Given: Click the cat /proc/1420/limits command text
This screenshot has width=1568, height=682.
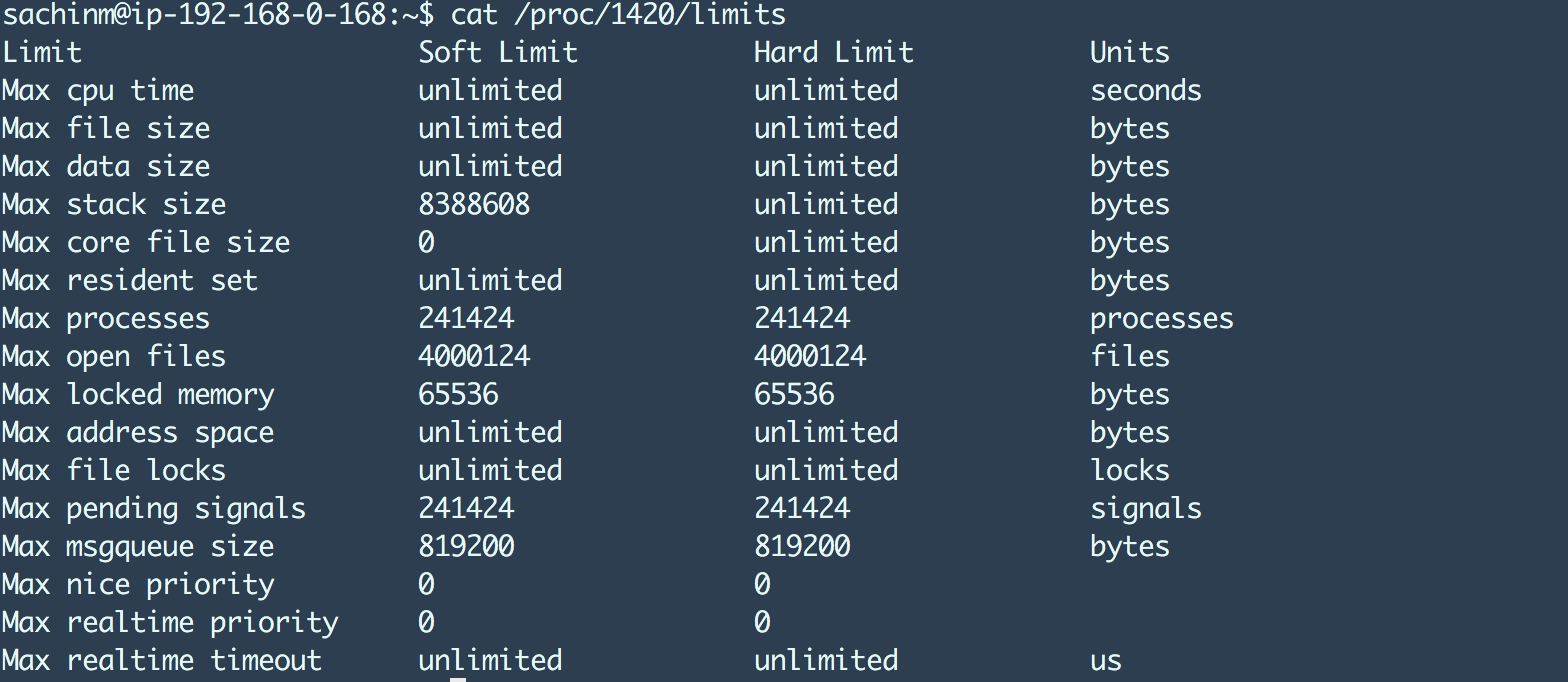Looking at the screenshot, I should tap(618, 14).
